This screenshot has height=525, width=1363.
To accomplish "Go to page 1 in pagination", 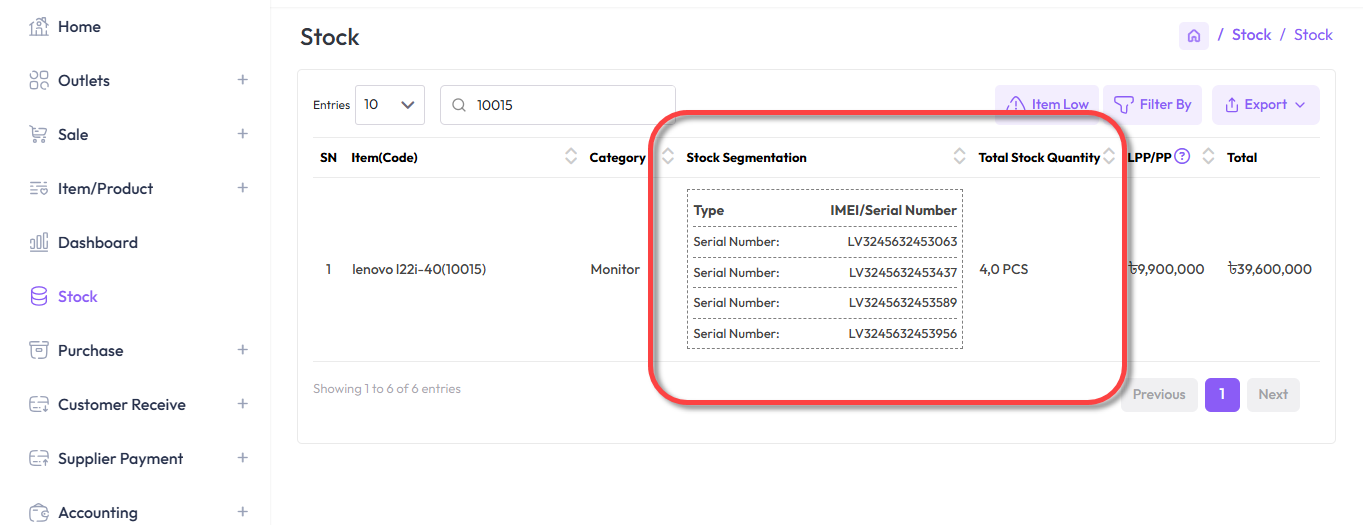I will 1221,395.
